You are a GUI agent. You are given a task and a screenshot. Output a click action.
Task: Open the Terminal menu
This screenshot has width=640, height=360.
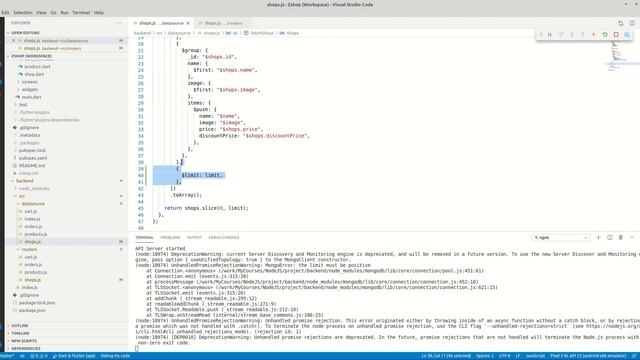tap(81, 13)
